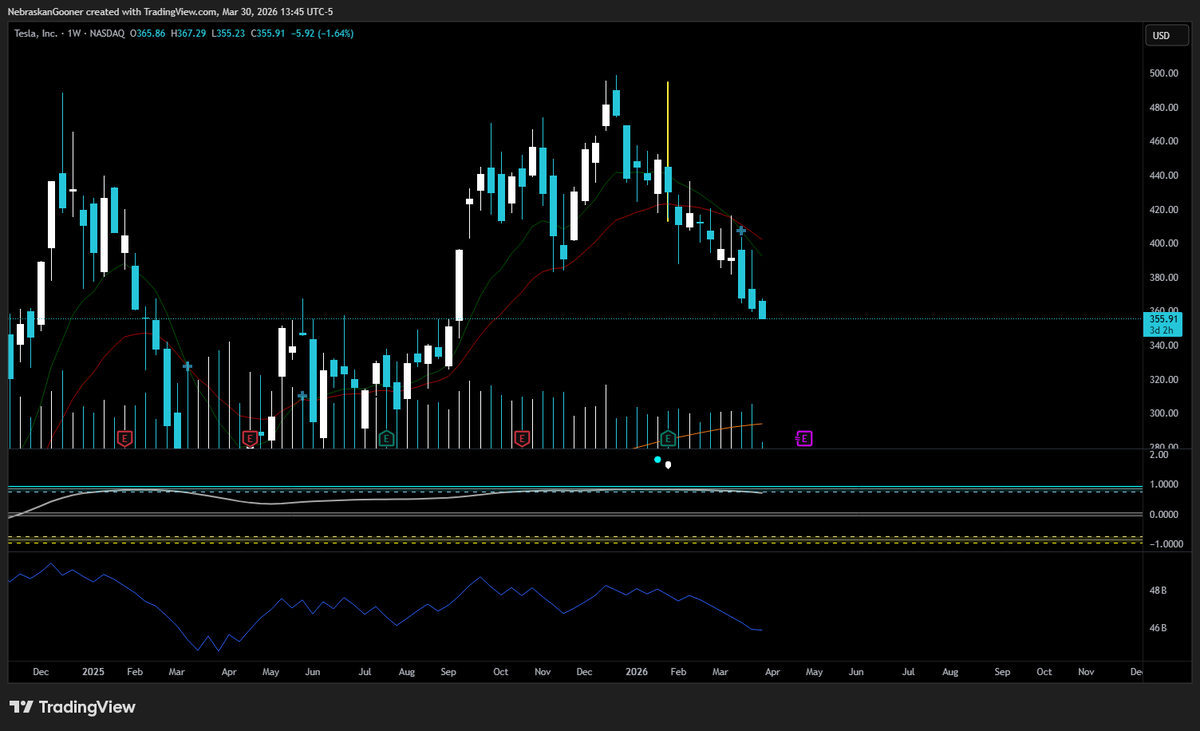Click the open value O365.86

click(x=150, y=33)
